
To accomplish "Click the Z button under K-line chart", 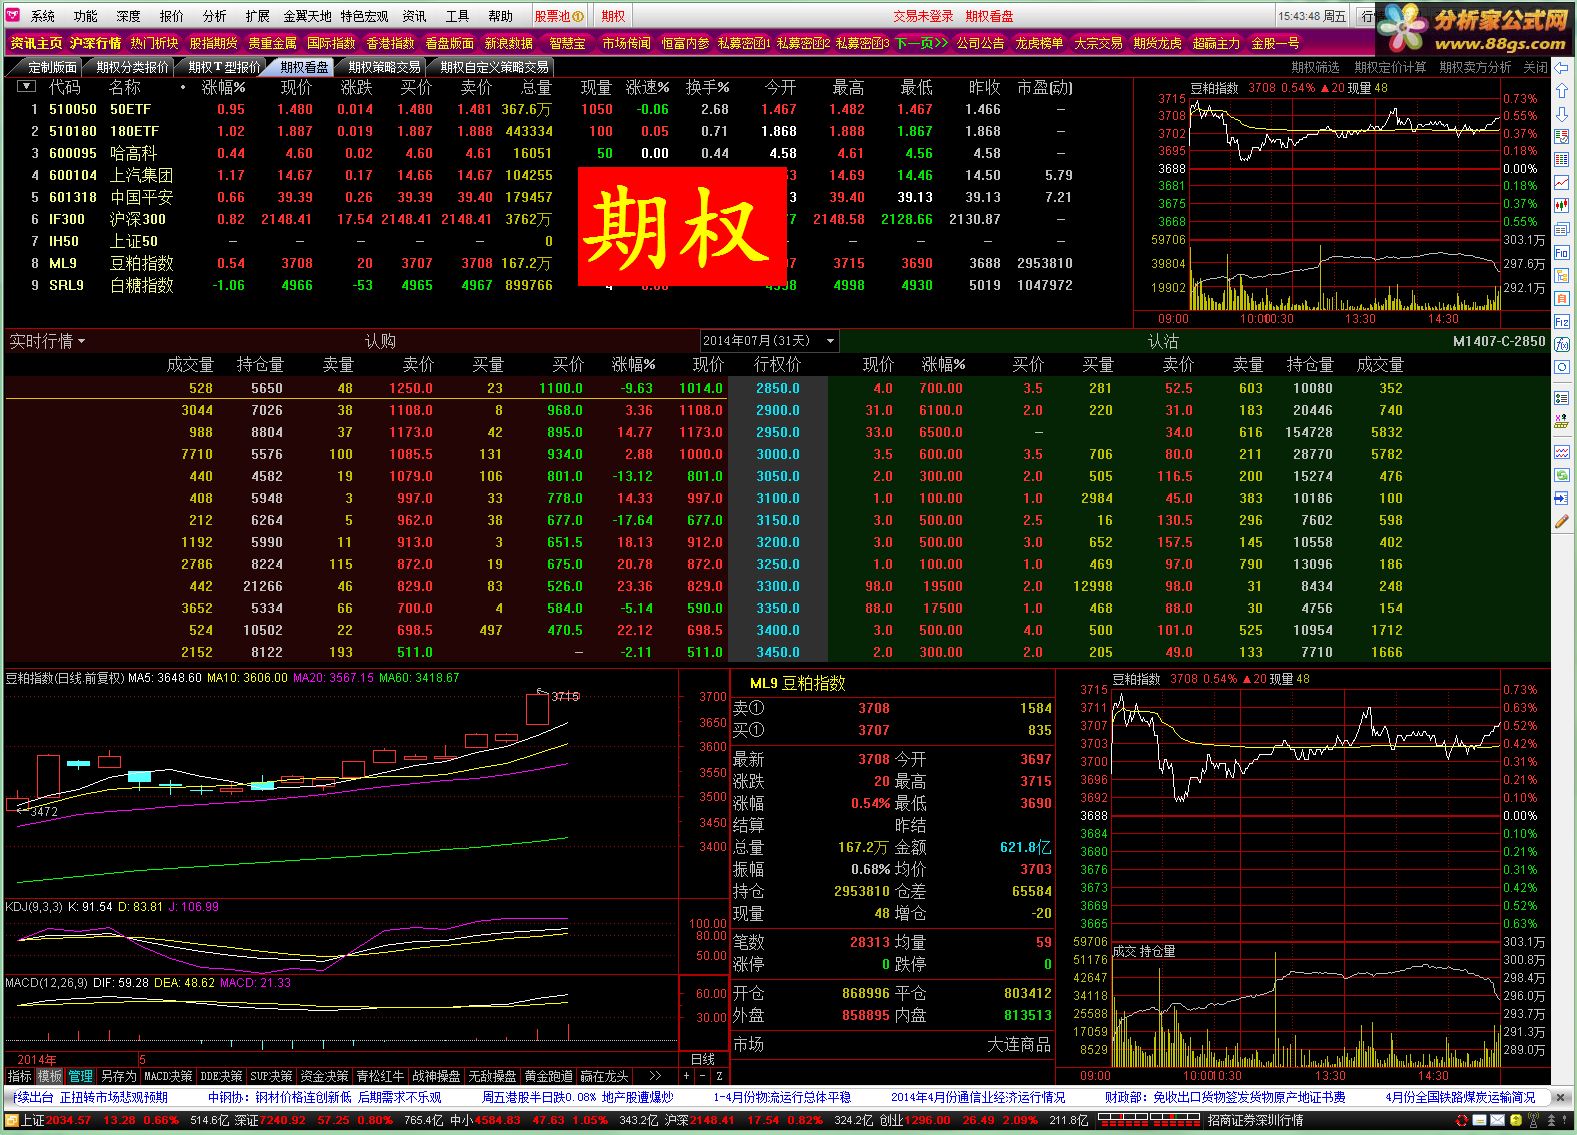I will 719,1076.
